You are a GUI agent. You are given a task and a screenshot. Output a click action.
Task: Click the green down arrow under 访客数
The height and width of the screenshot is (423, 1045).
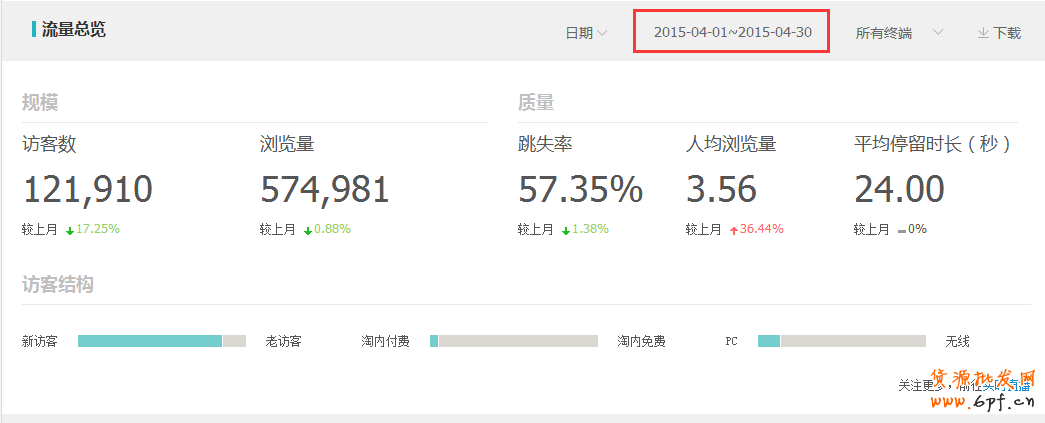click(x=70, y=230)
